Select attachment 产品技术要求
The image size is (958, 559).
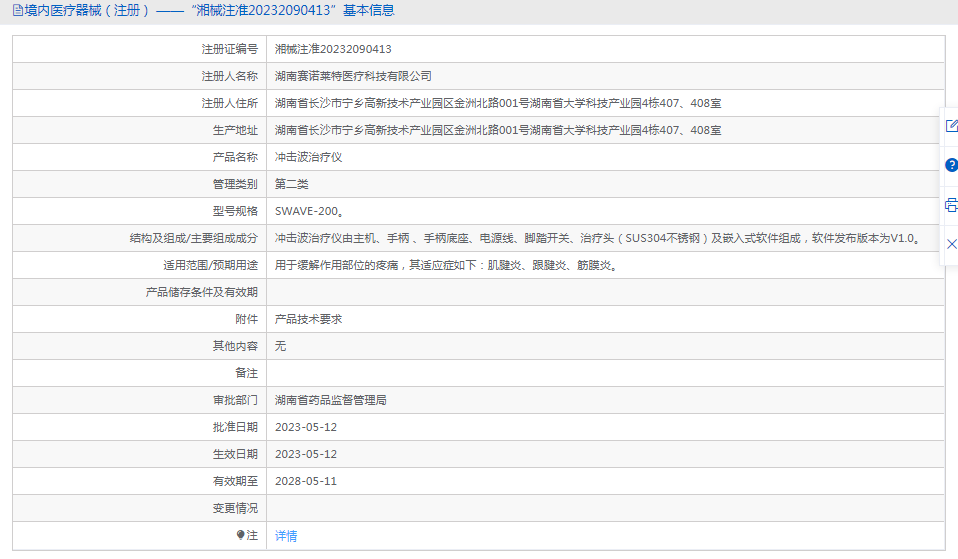point(309,319)
